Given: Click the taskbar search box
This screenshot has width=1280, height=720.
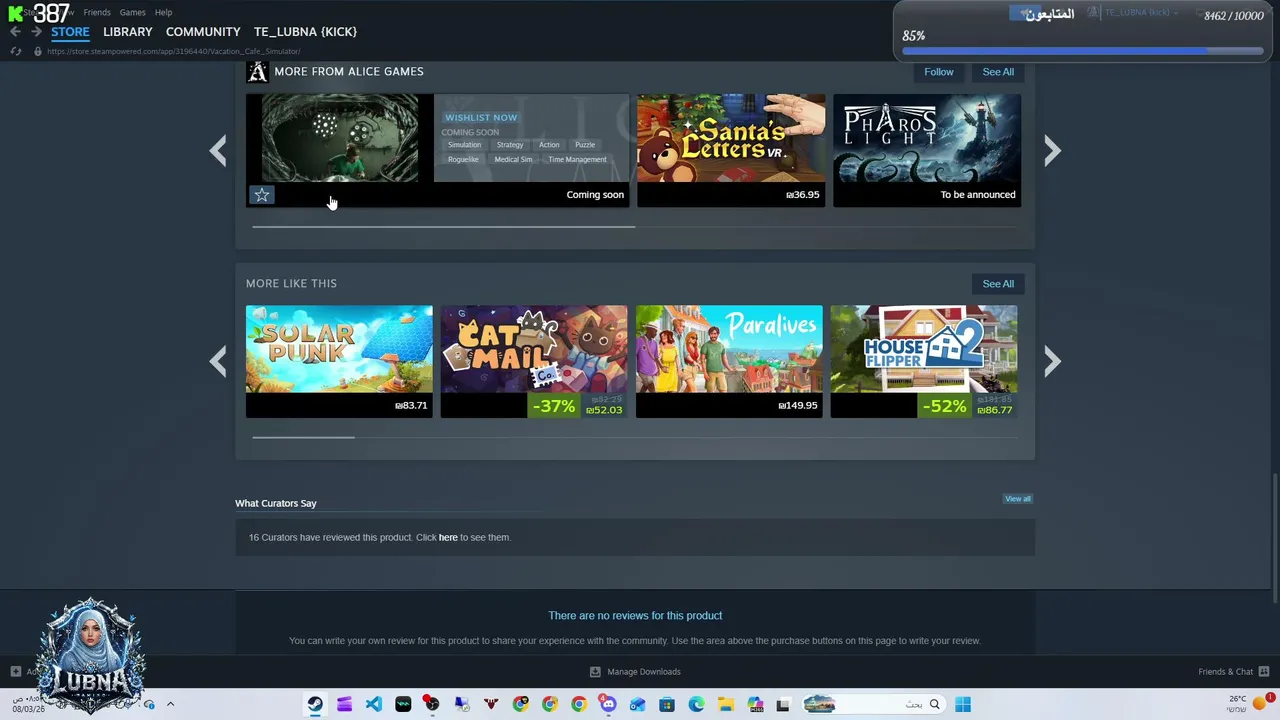Looking at the screenshot, I should 875,704.
